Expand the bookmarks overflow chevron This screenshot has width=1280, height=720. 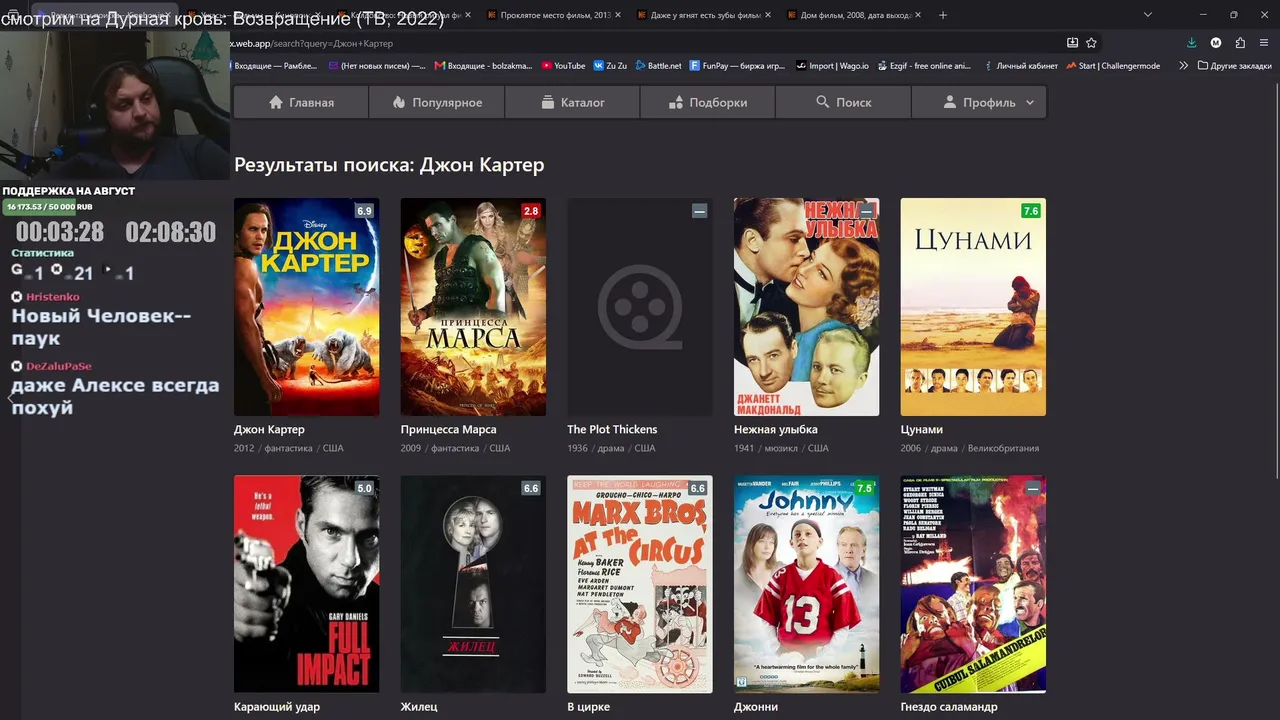point(1184,66)
